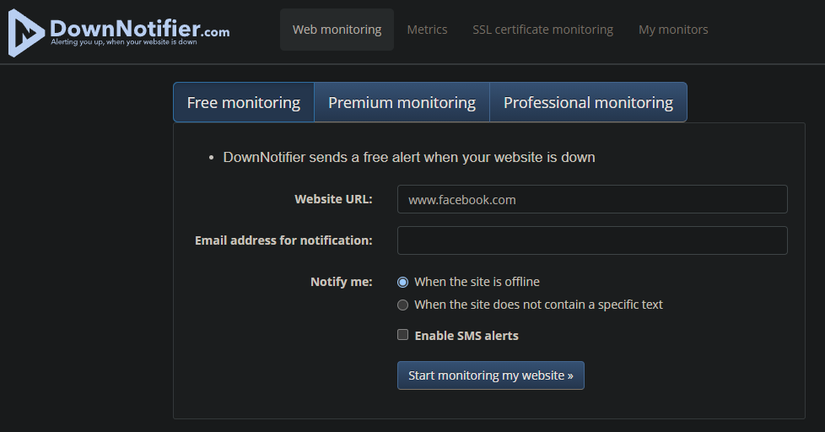Open SSL certificate monitoring
Screen dimensions: 825x432
point(542,29)
